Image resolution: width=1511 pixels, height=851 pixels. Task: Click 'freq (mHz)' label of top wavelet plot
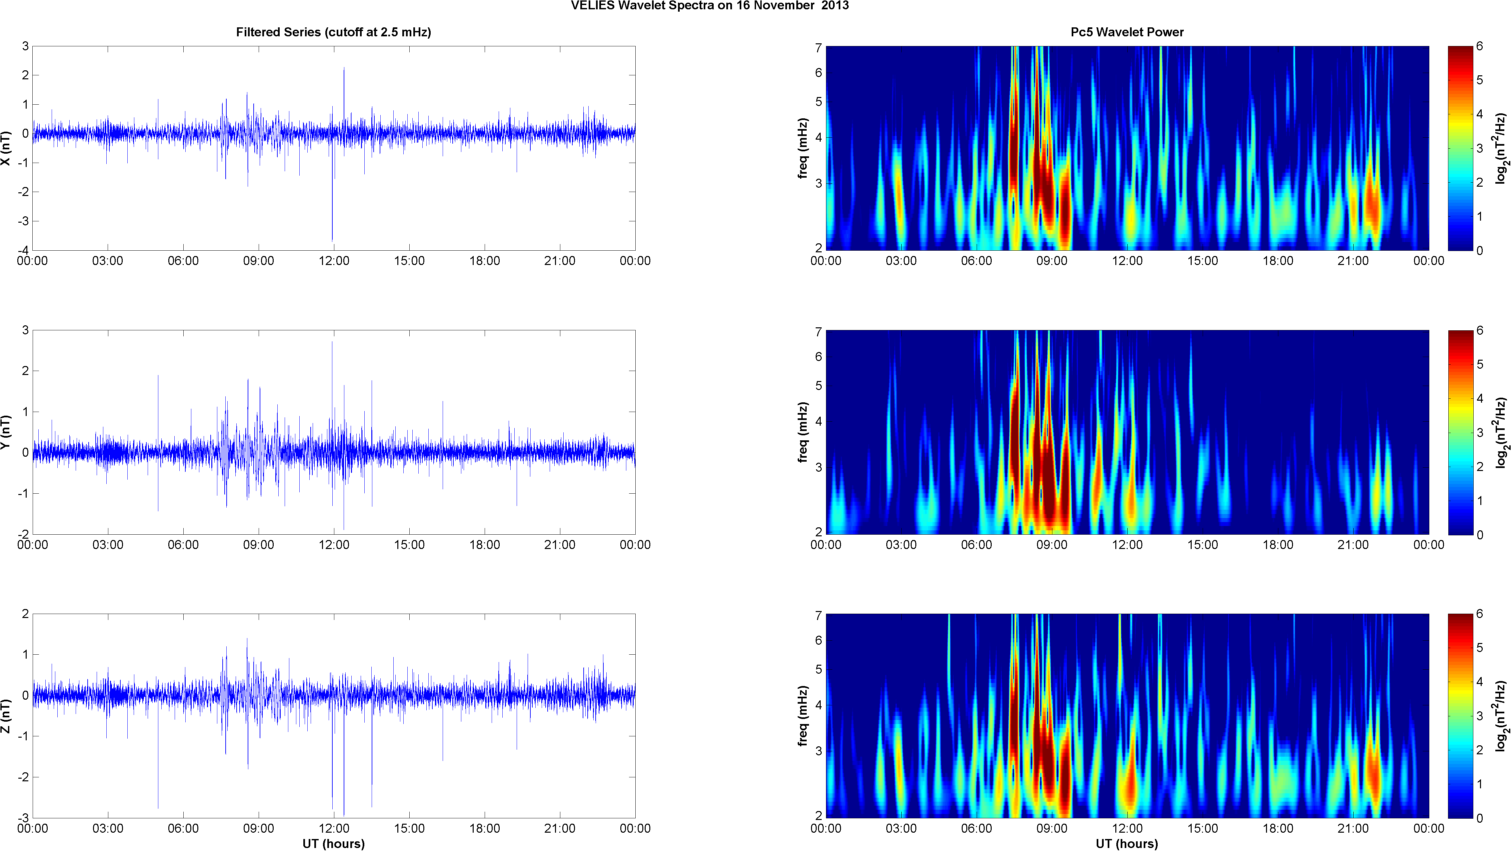(802, 148)
